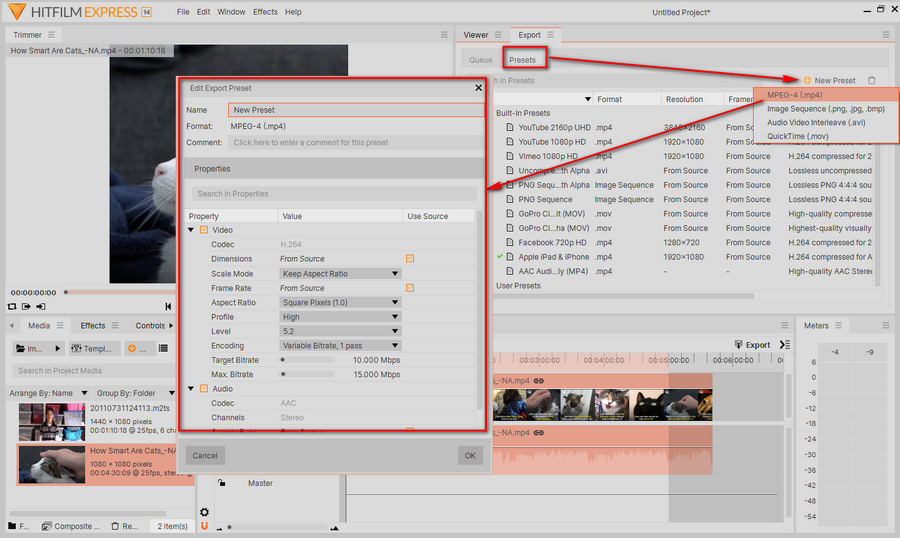Open the Window menu
This screenshot has width=900, height=538.
tap(231, 12)
